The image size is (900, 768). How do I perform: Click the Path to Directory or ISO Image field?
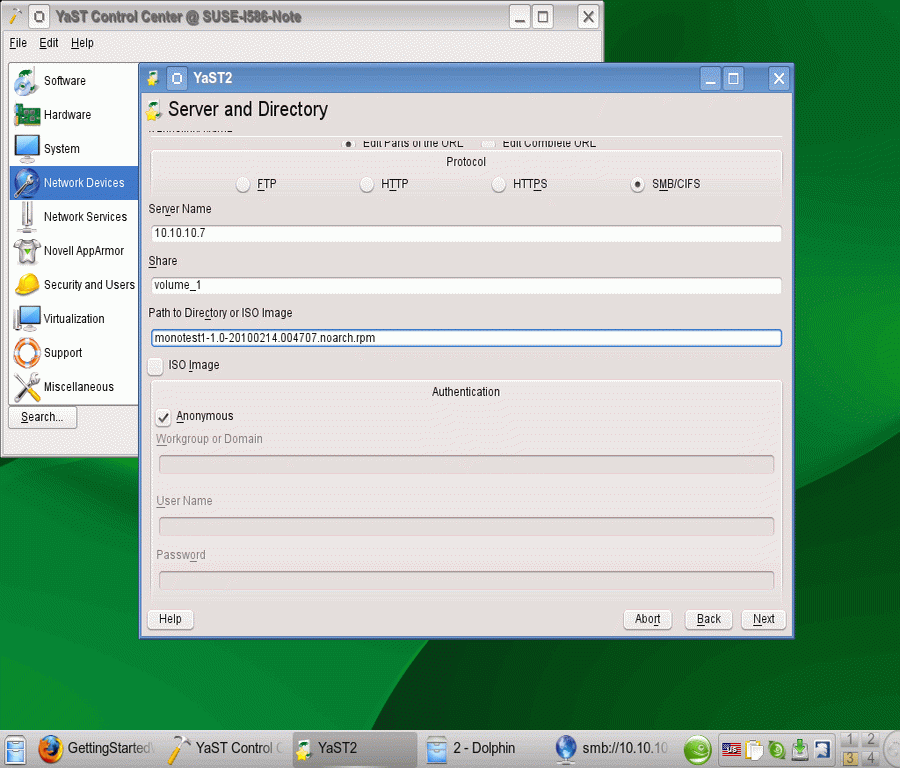tap(466, 338)
